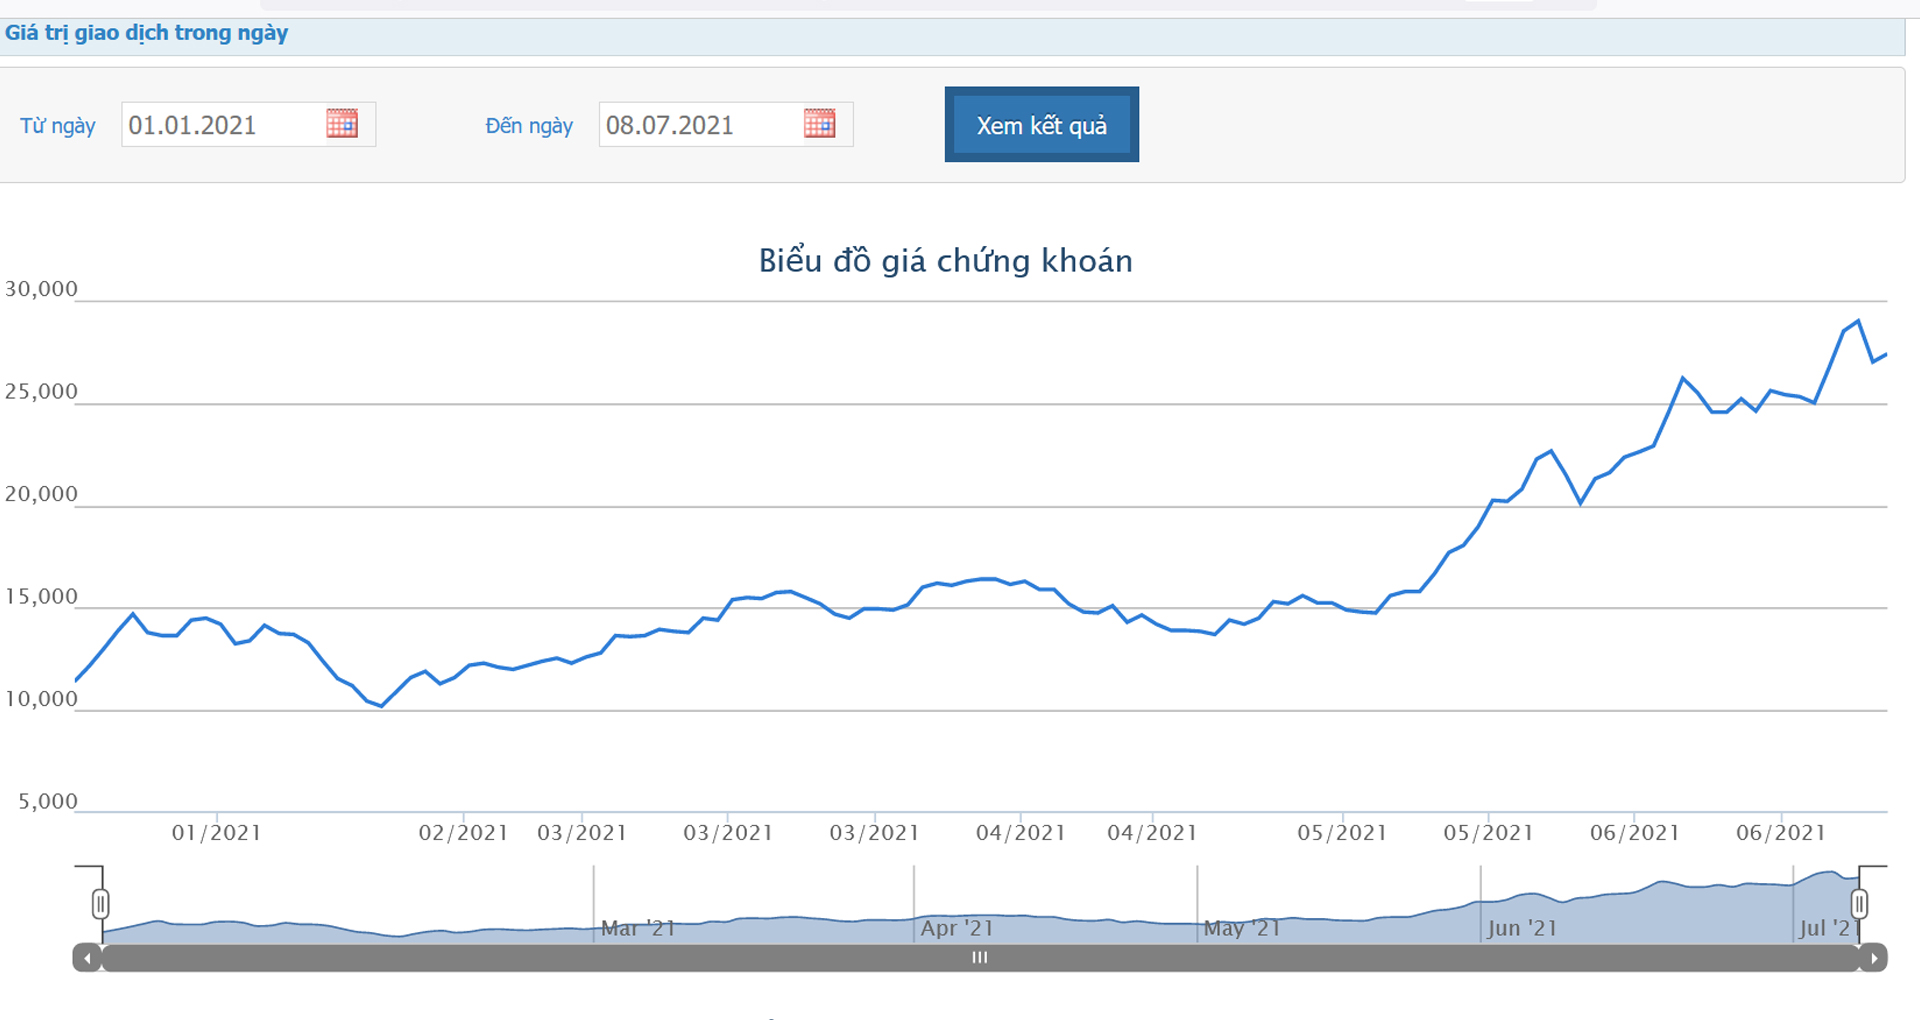The height and width of the screenshot is (1020, 1920).
Task: Click the left scrollbar arrow below the chart
Action: [87, 958]
